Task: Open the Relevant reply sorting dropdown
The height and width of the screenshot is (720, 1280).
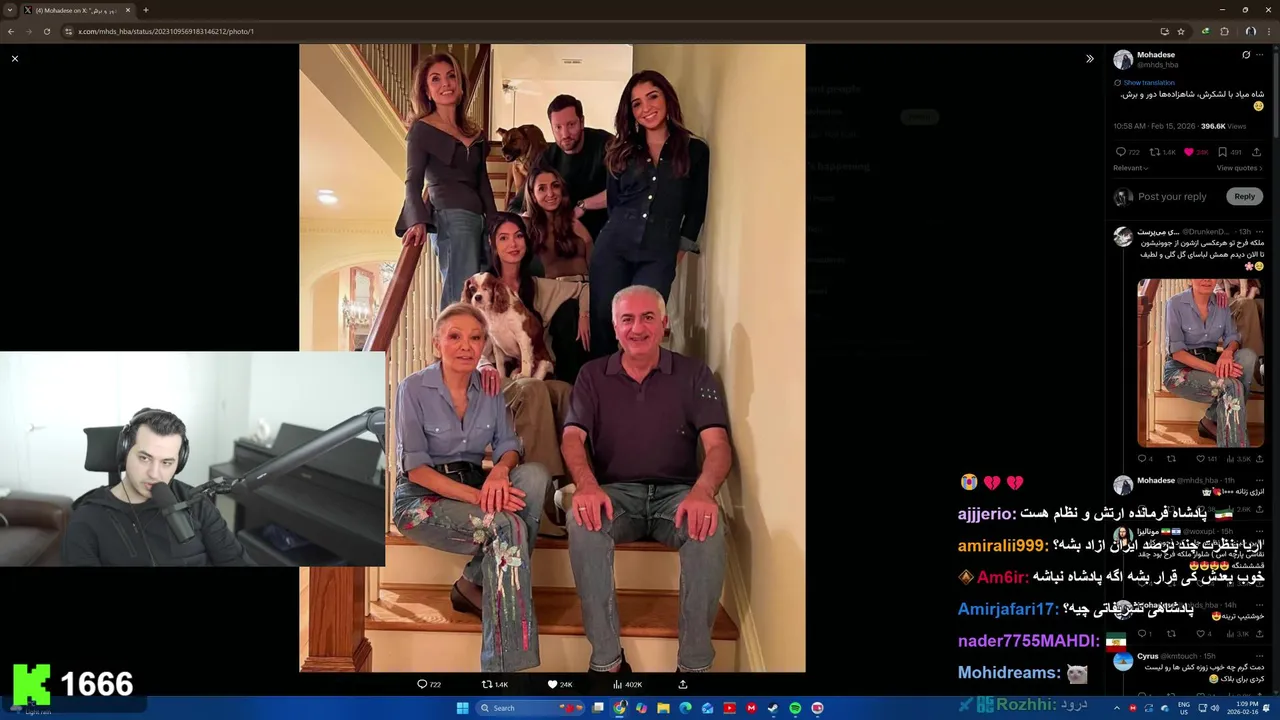Action: point(1130,168)
